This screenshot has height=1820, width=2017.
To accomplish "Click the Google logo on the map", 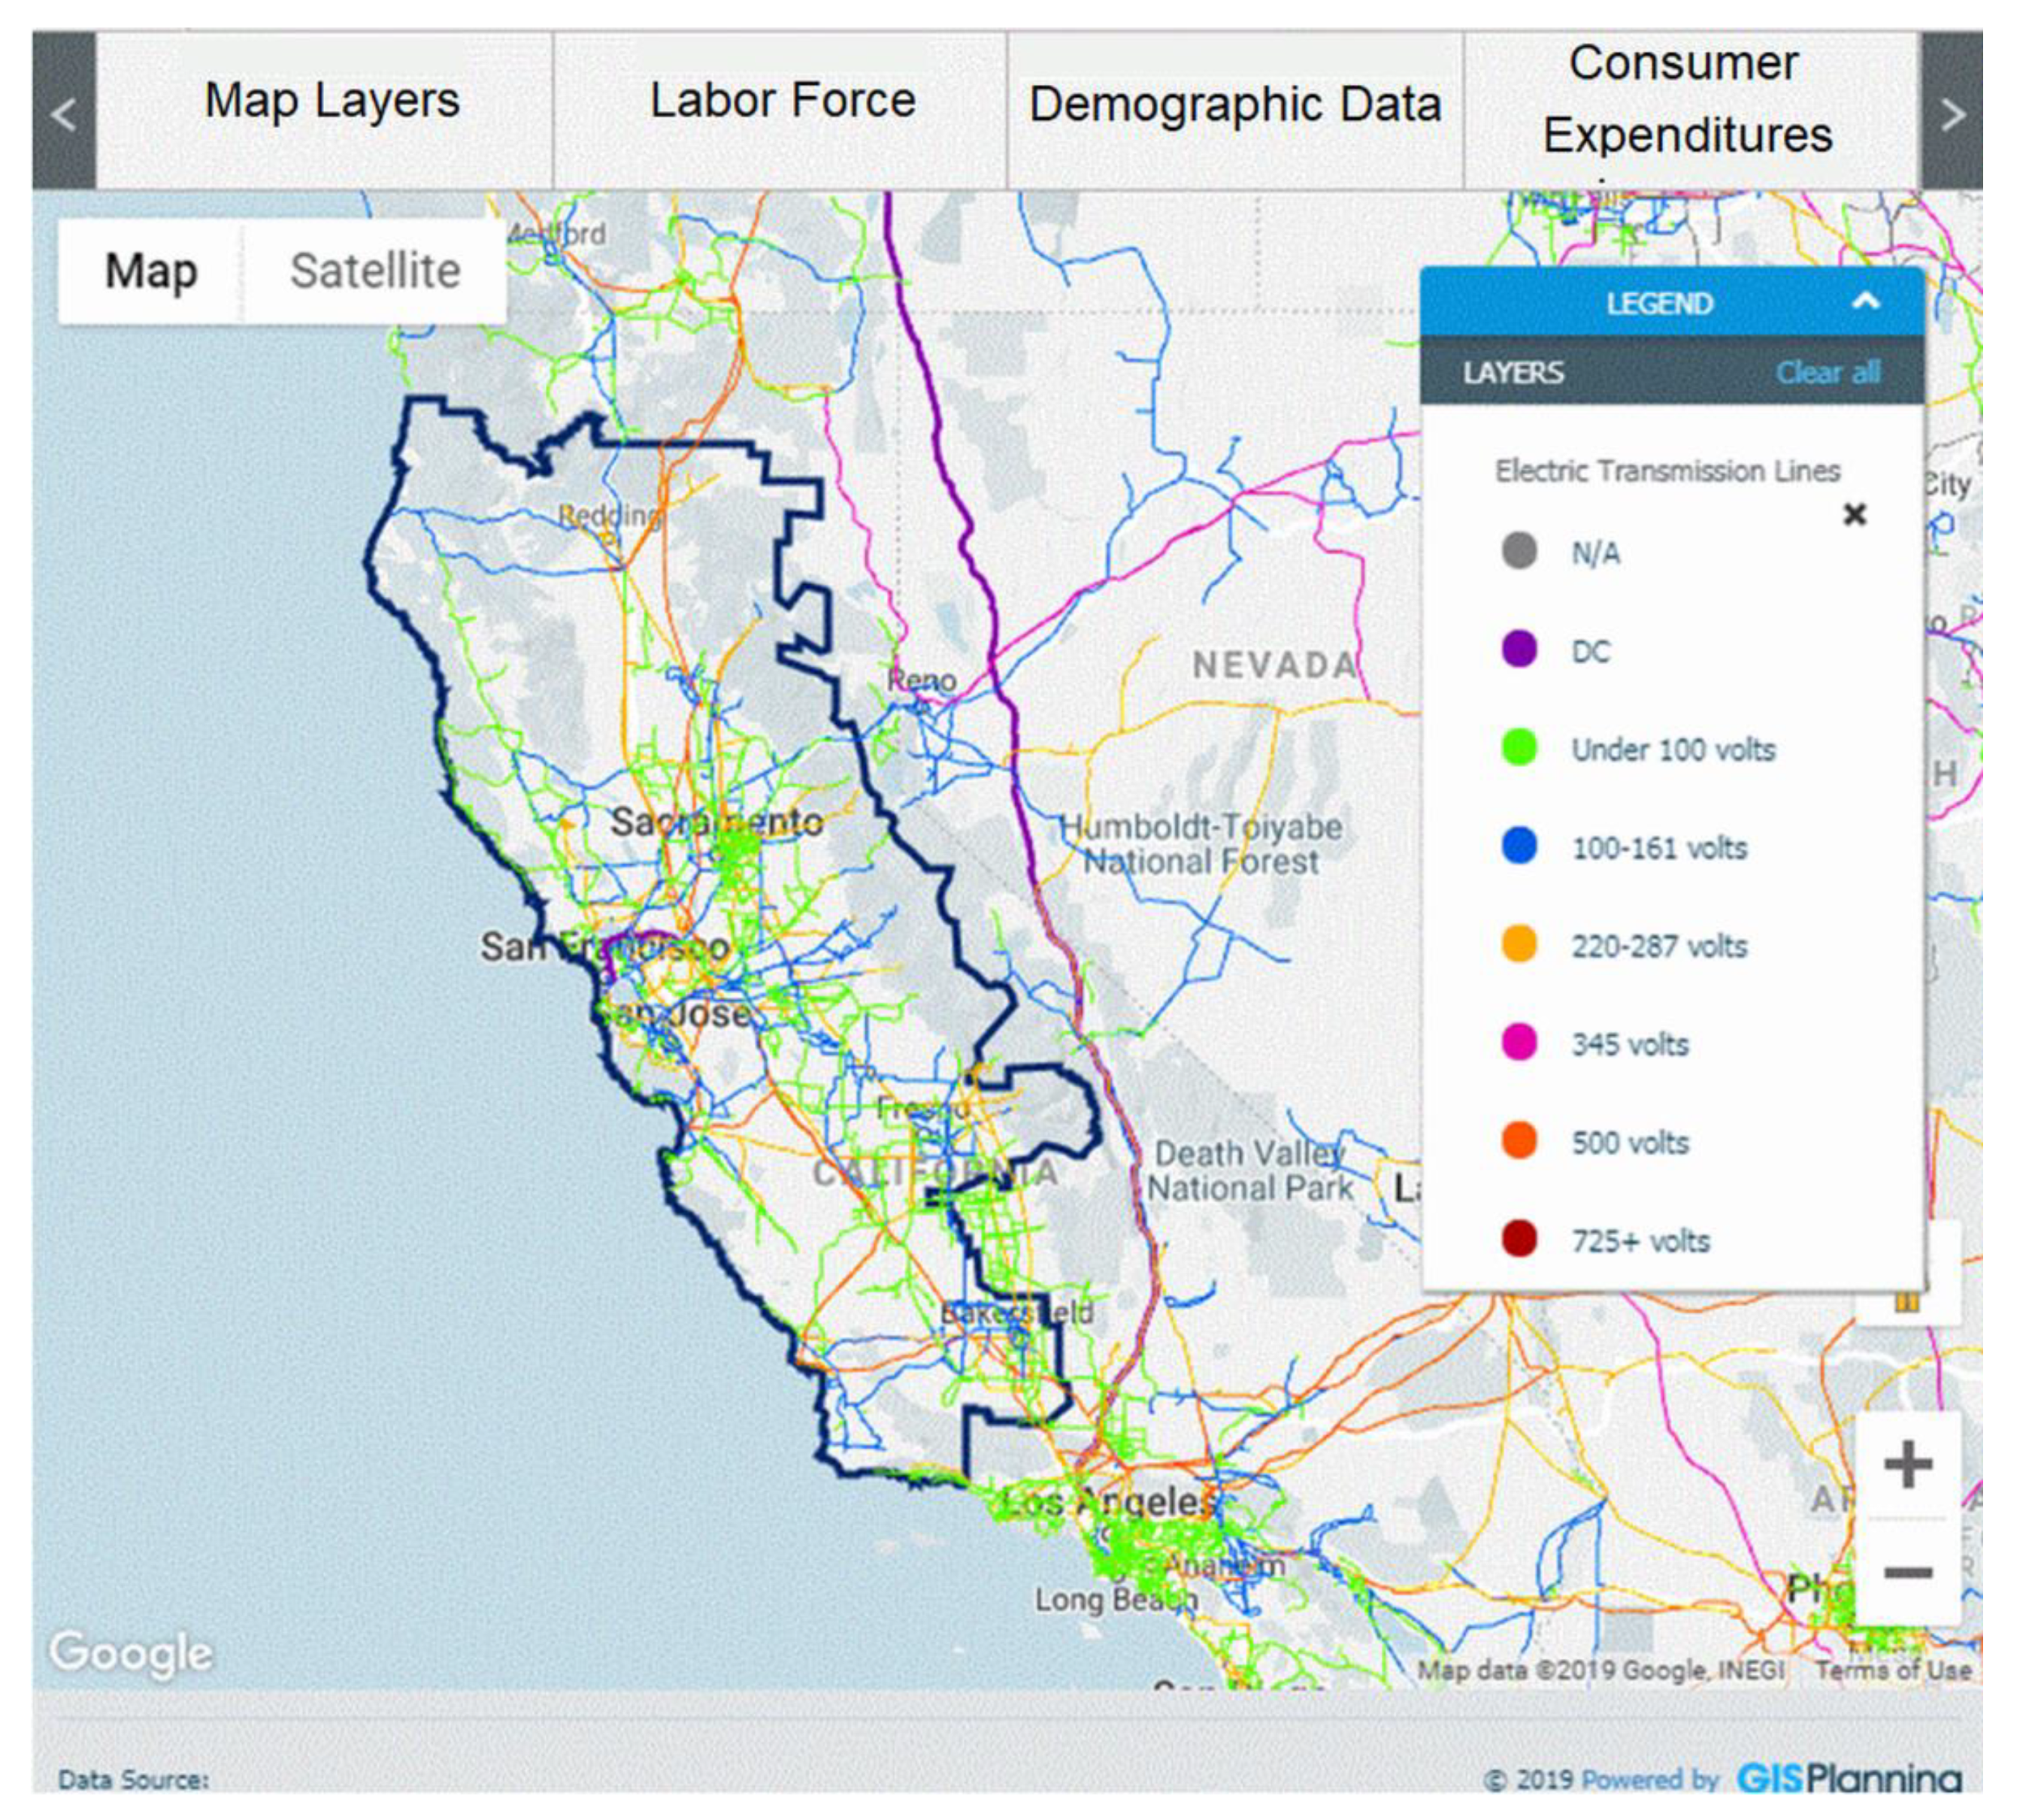I will tap(131, 1652).
